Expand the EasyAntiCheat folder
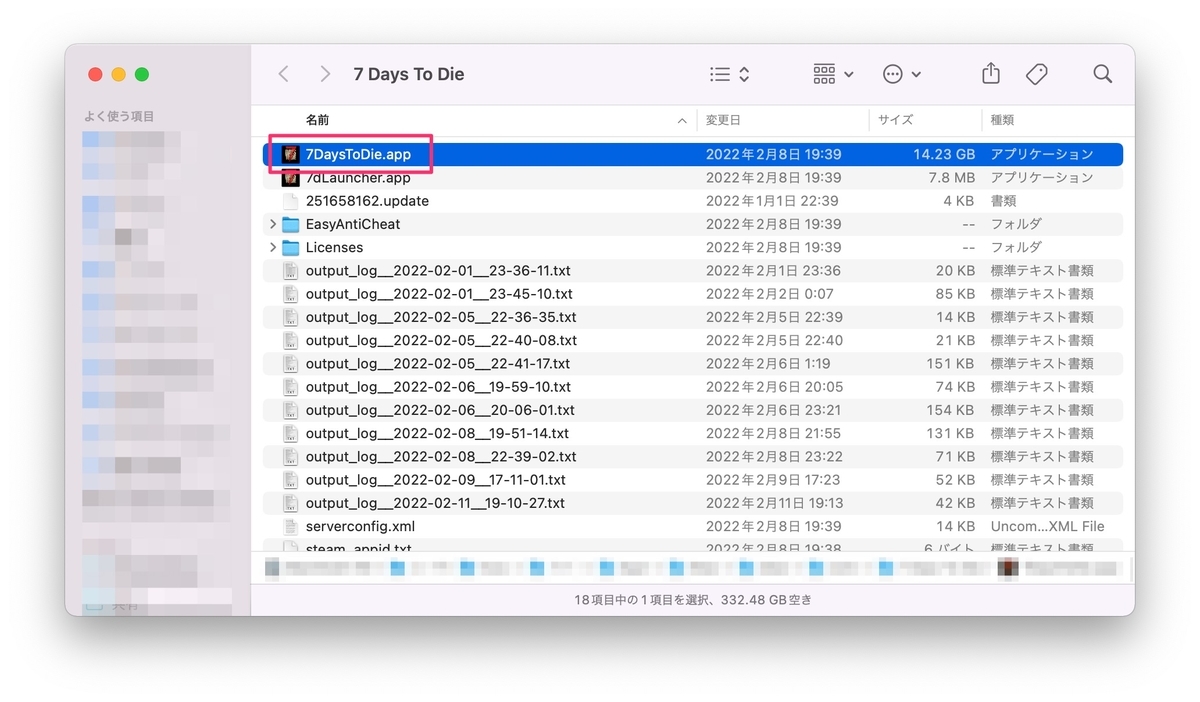 [273, 224]
